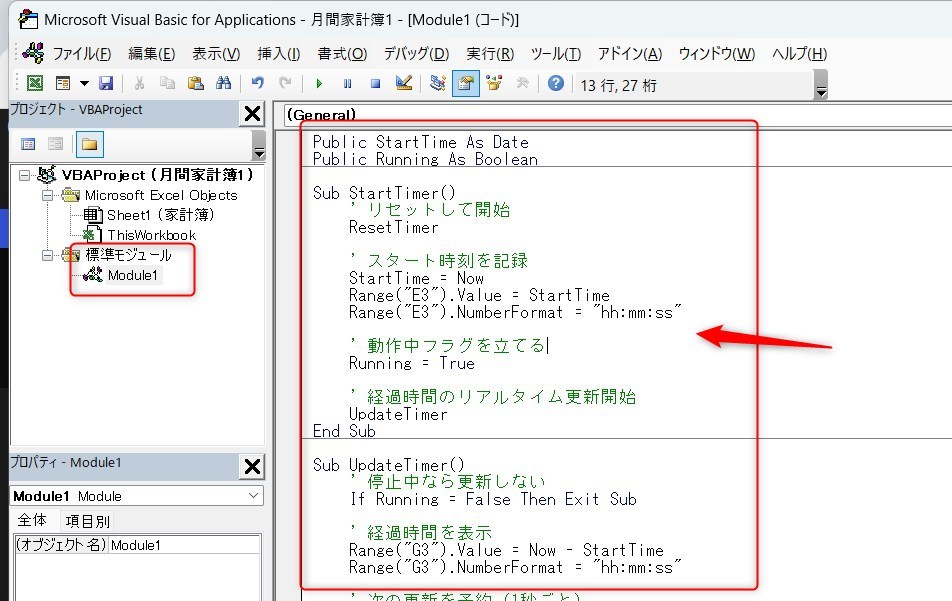The height and width of the screenshot is (601, 952).
Task: Open the デバッグ(D) menu
Action: pos(416,54)
